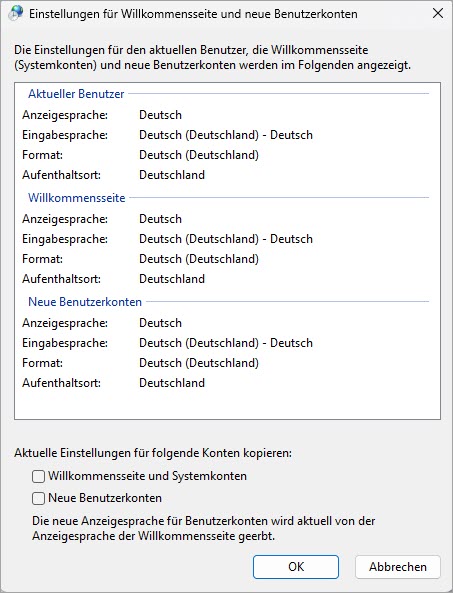Close the Einstellungen dialog with the X
Image resolution: width=453 pixels, height=593 pixels.
pyautogui.click(x=437, y=13)
